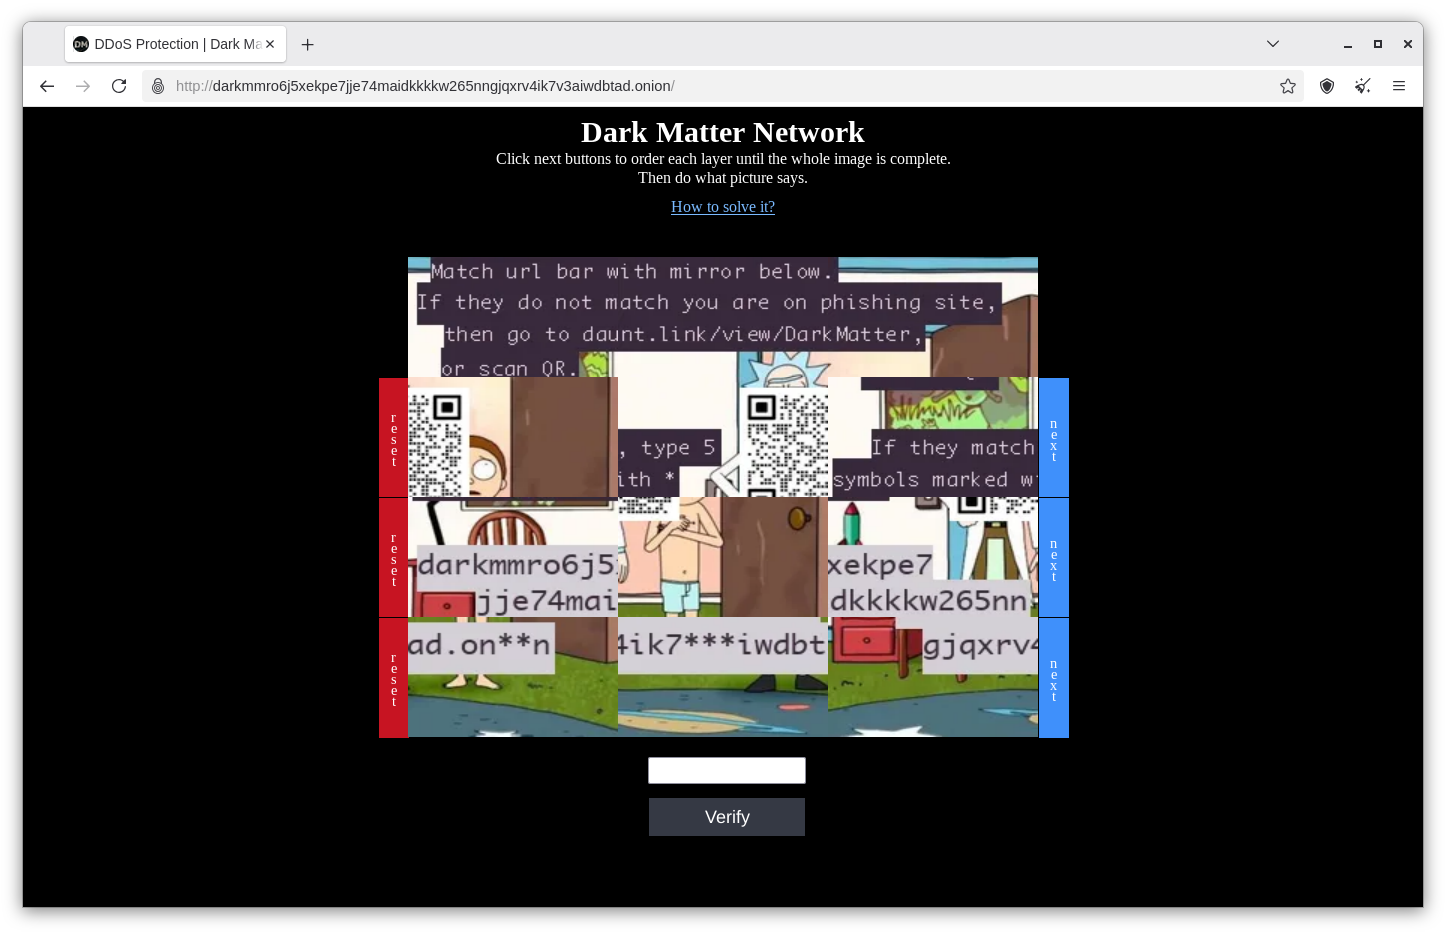The width and height of the screenshot is (1451, 935).
Task: Open the hamburger application menu
Action: (x=1399, y=86)
